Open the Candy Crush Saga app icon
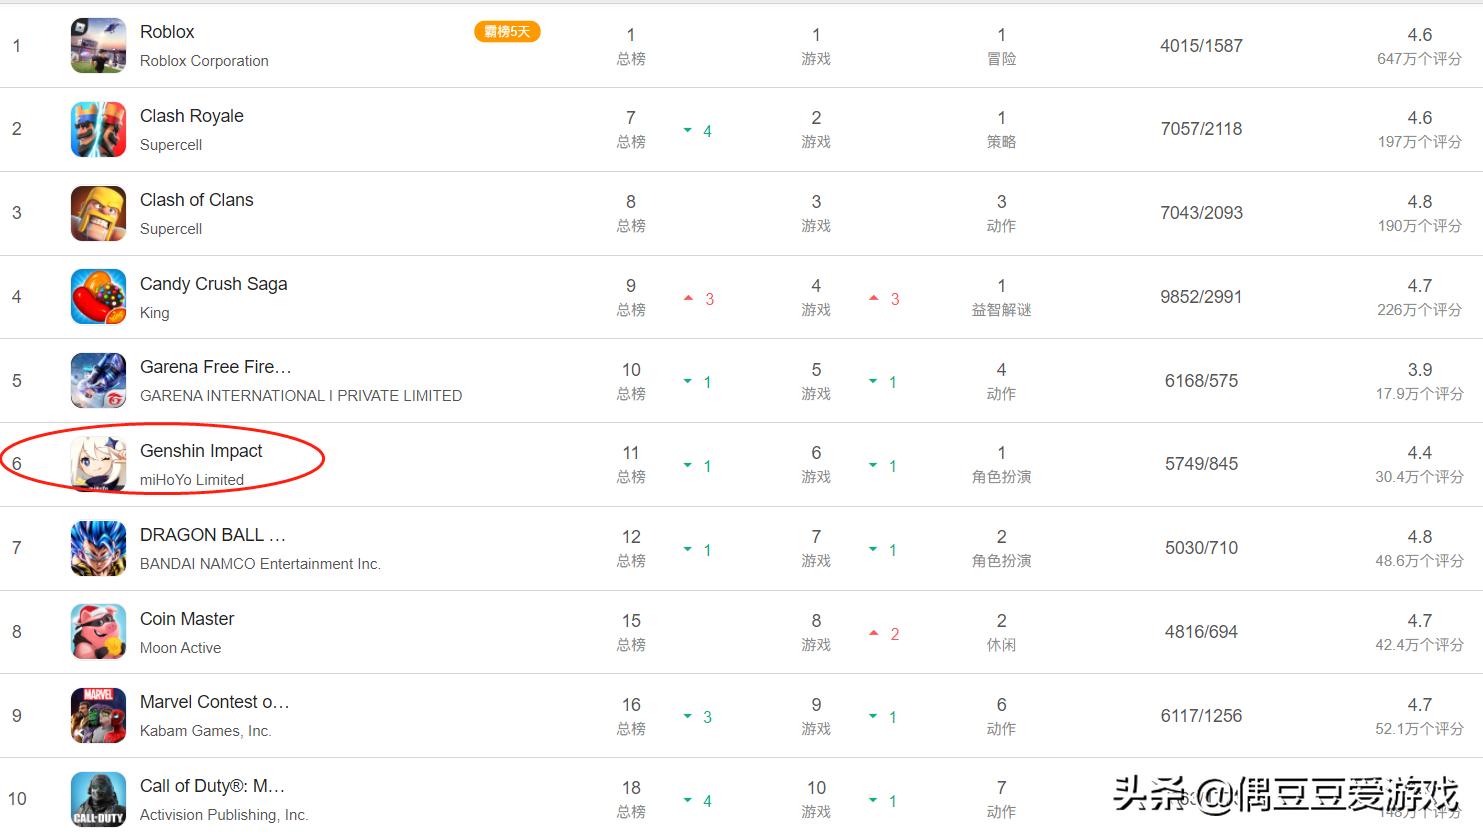The width and height of the screenshot is (1483, 837). 98,296
